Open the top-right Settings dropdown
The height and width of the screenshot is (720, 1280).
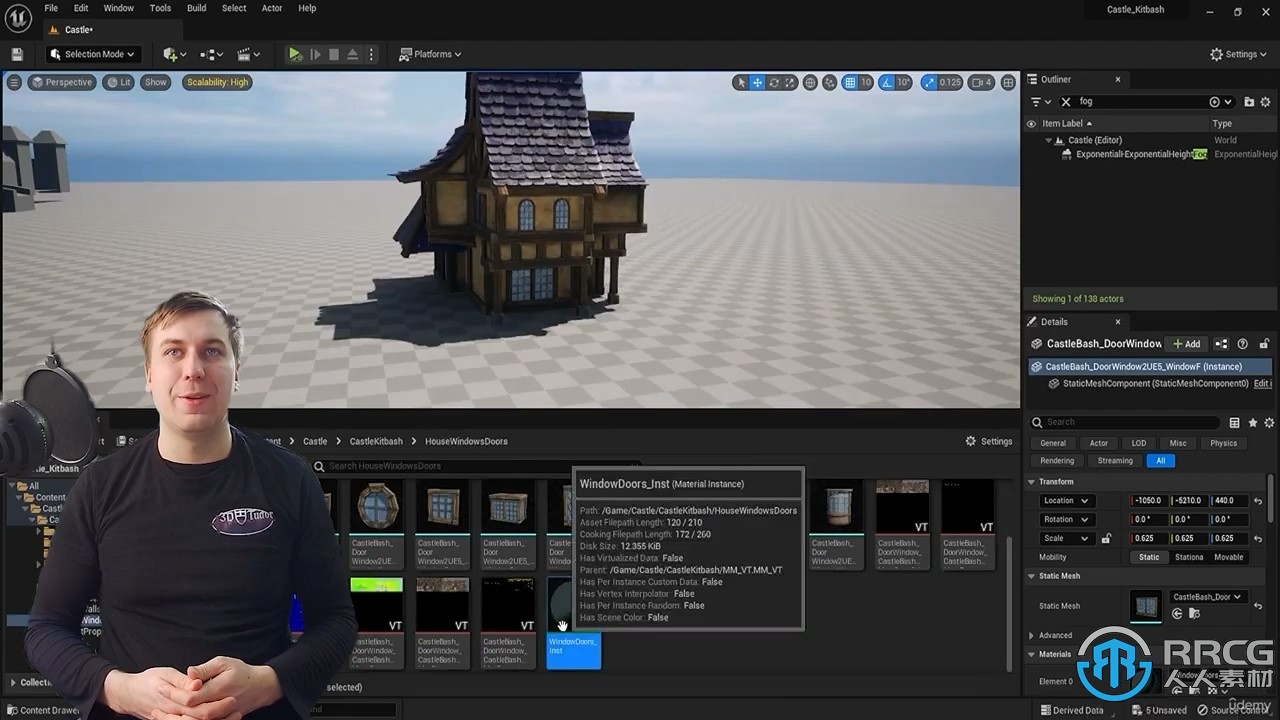point(1239,54)
